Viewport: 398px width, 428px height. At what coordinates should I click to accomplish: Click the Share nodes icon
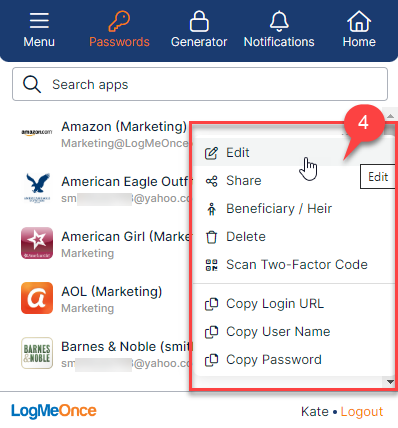click(211, 181)
